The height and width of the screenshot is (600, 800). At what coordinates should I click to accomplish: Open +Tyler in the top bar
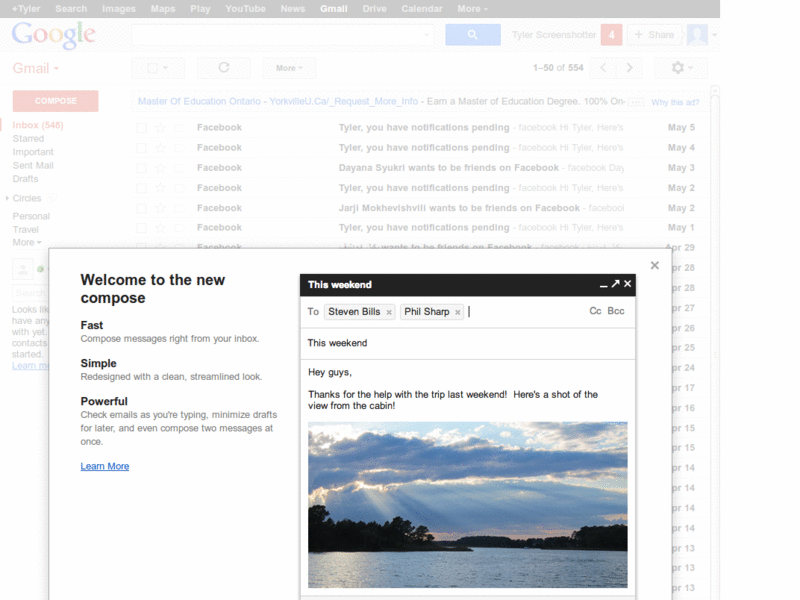[x=26, y=9]
